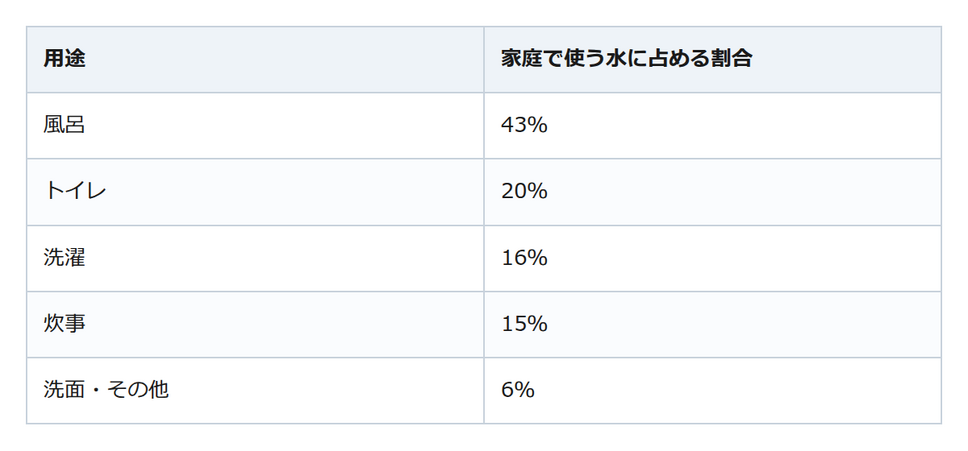This screenshot has width=968, height=451.
Task: Click the トイレ cell
Action: pyautogui.click(x=255, y=192)
